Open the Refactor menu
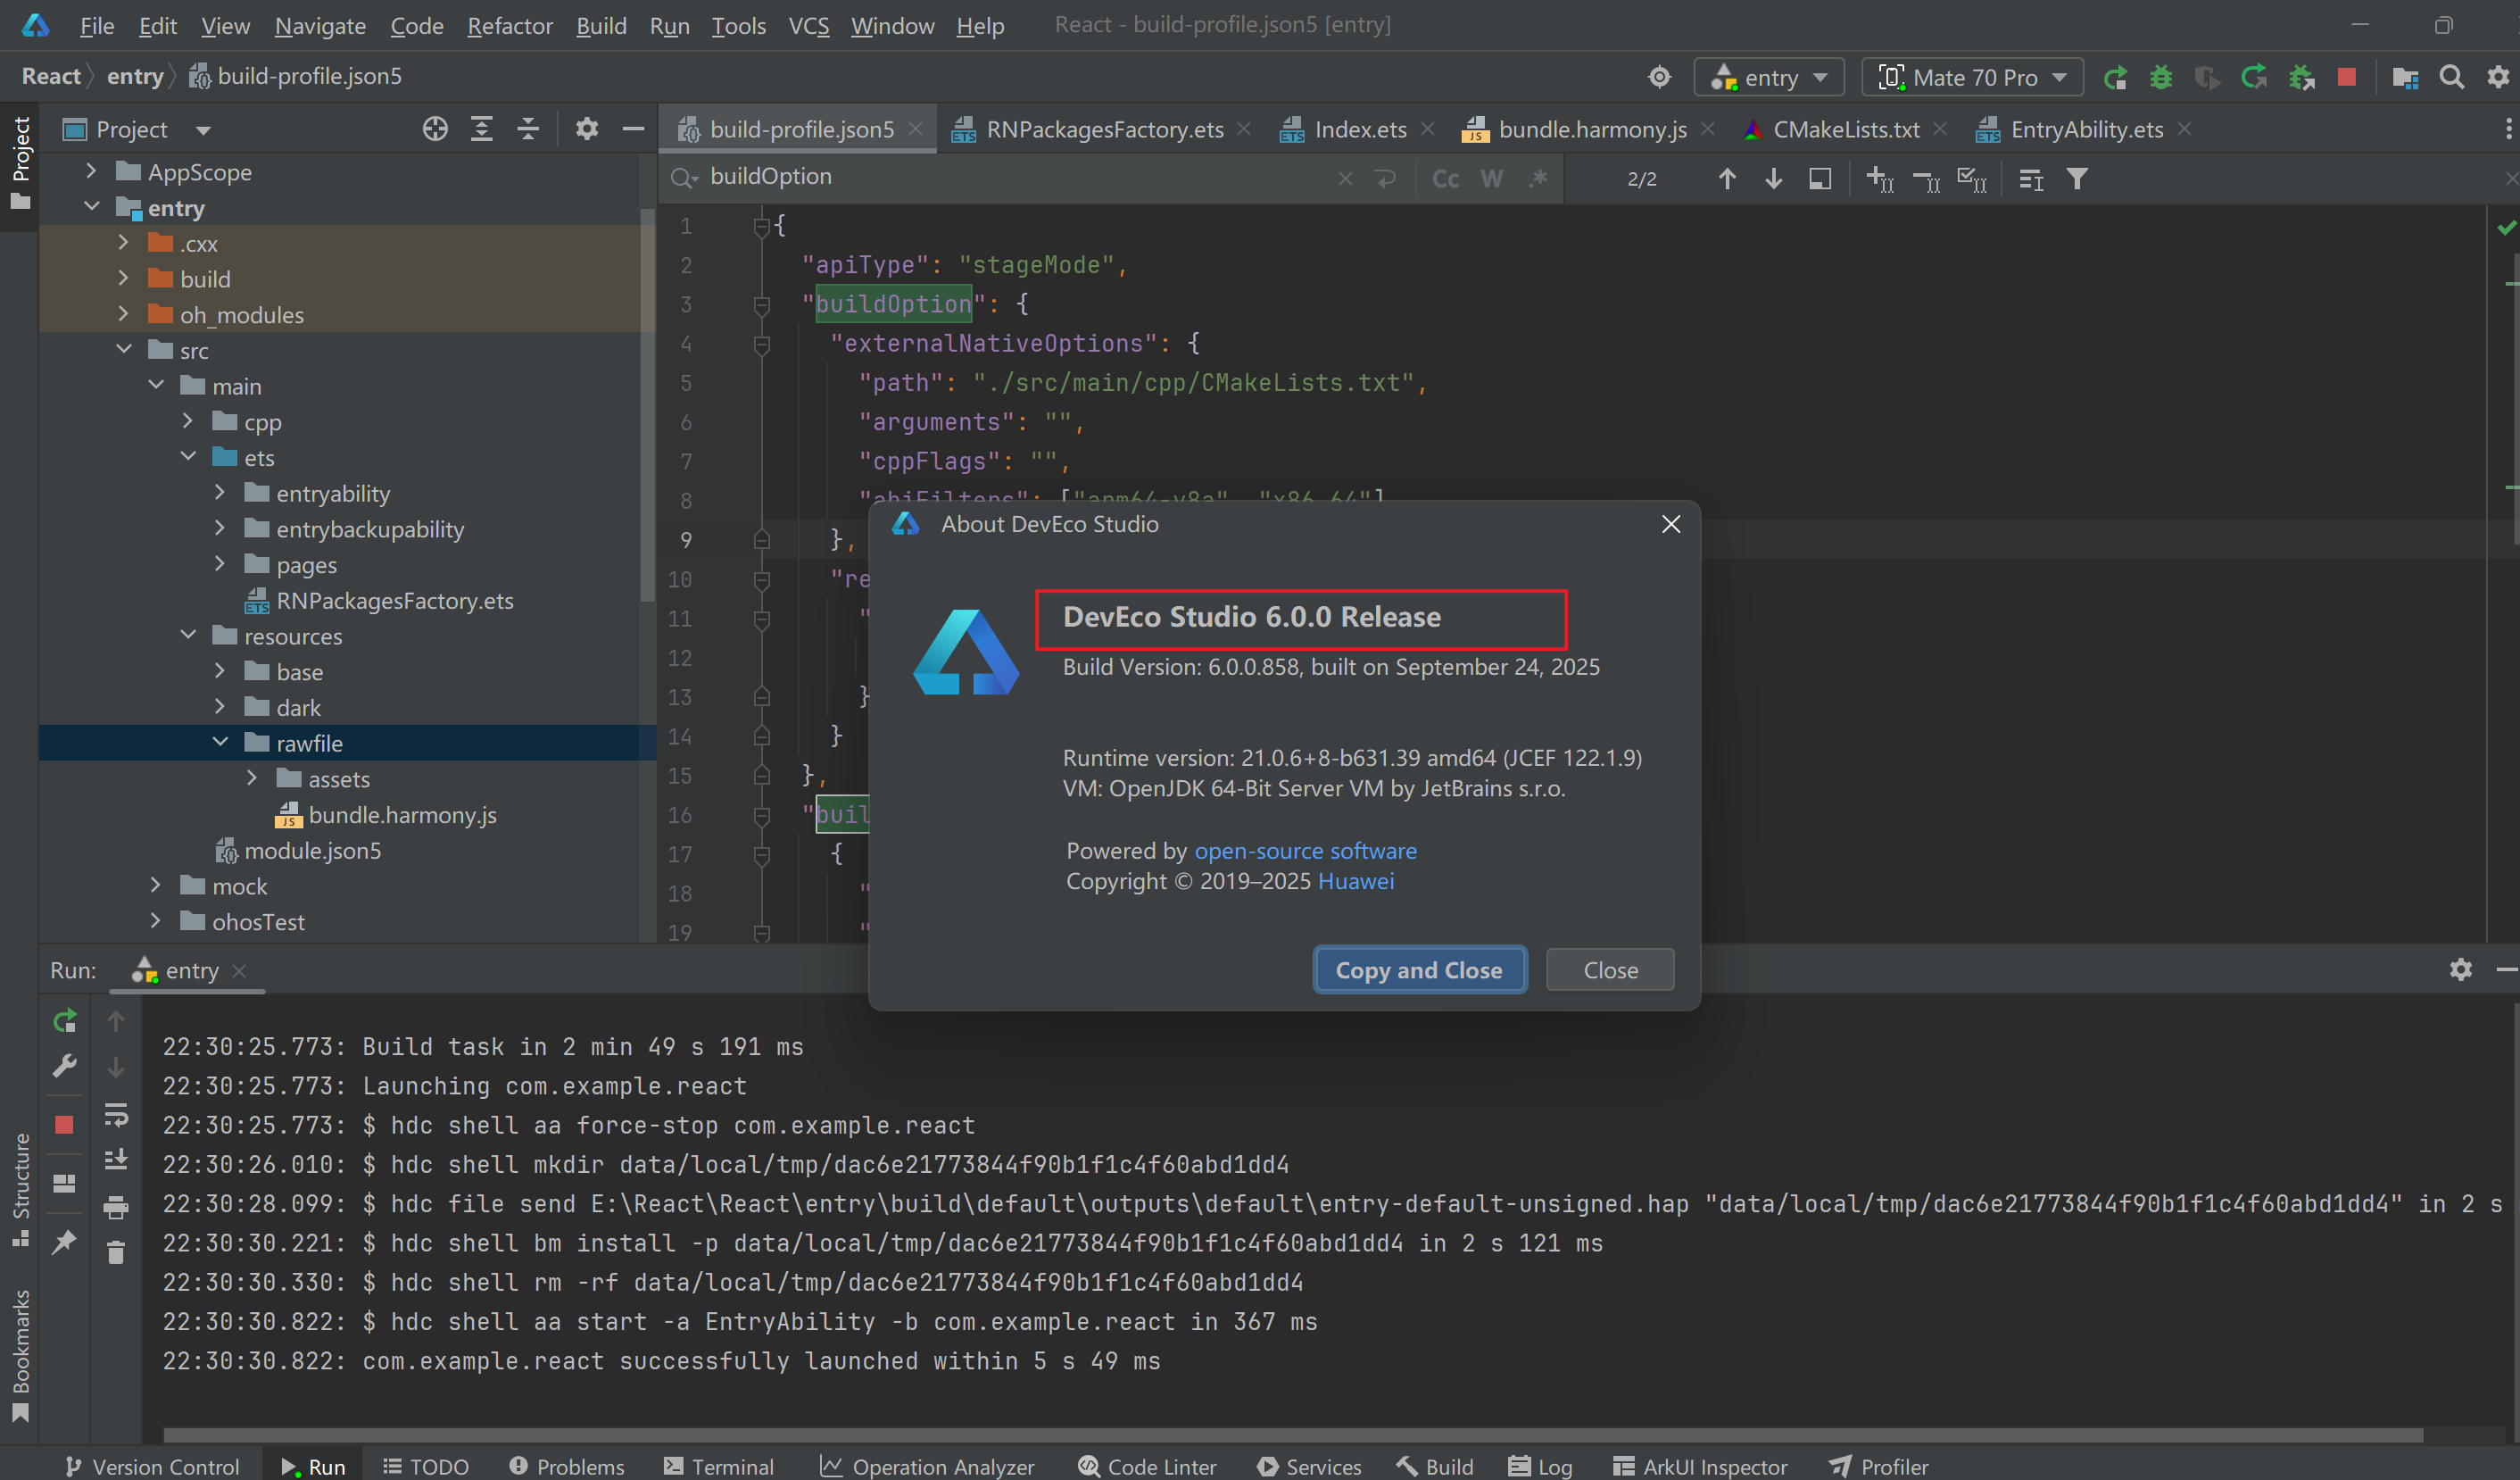Screen dimensions: 2520x1480 tap(509, 25)
